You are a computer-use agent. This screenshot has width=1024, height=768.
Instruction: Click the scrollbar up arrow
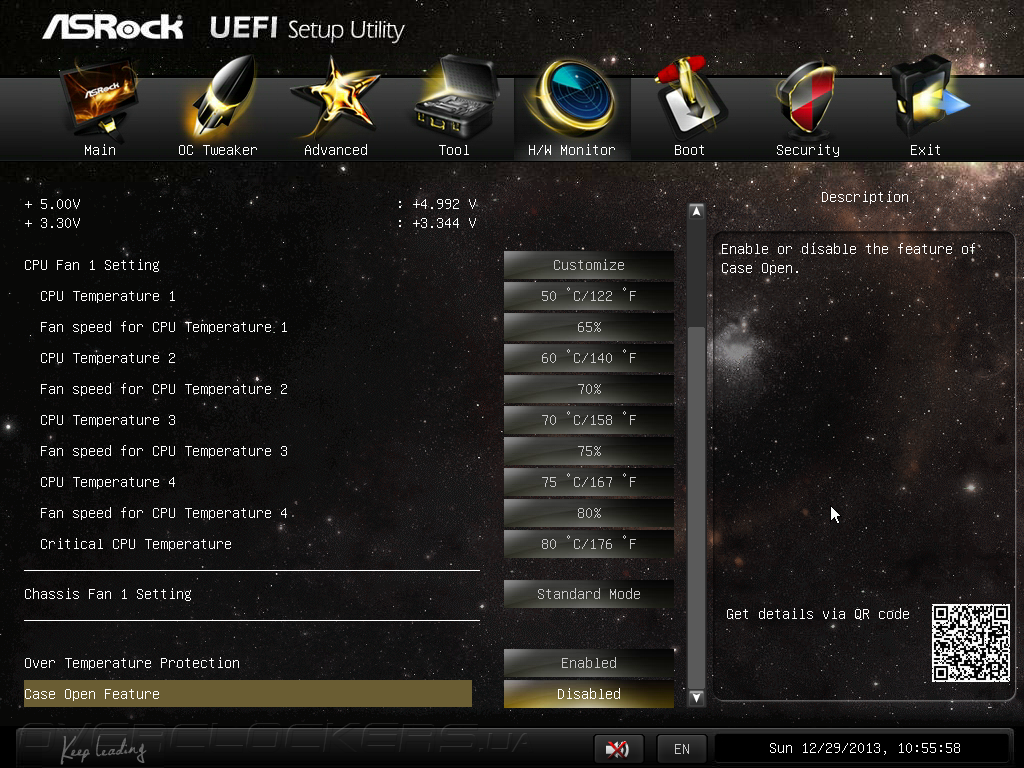pyautogui.click(x=696, y=212)
